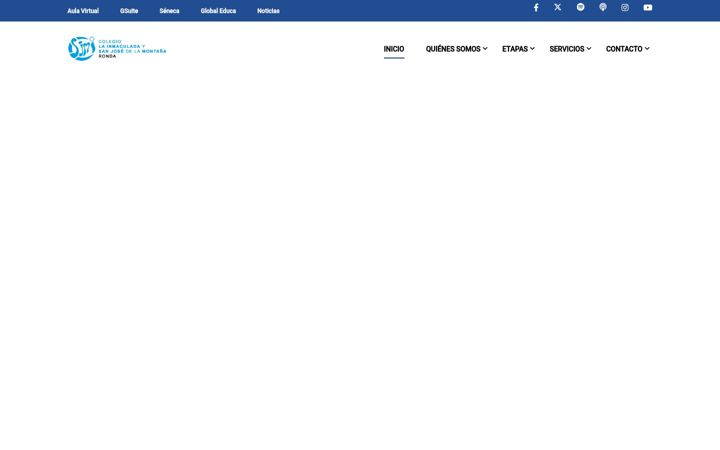The width and height of the screenshot is (720, 450).
Task: Click the SJM school logo
Action: [x=117, y=48]
